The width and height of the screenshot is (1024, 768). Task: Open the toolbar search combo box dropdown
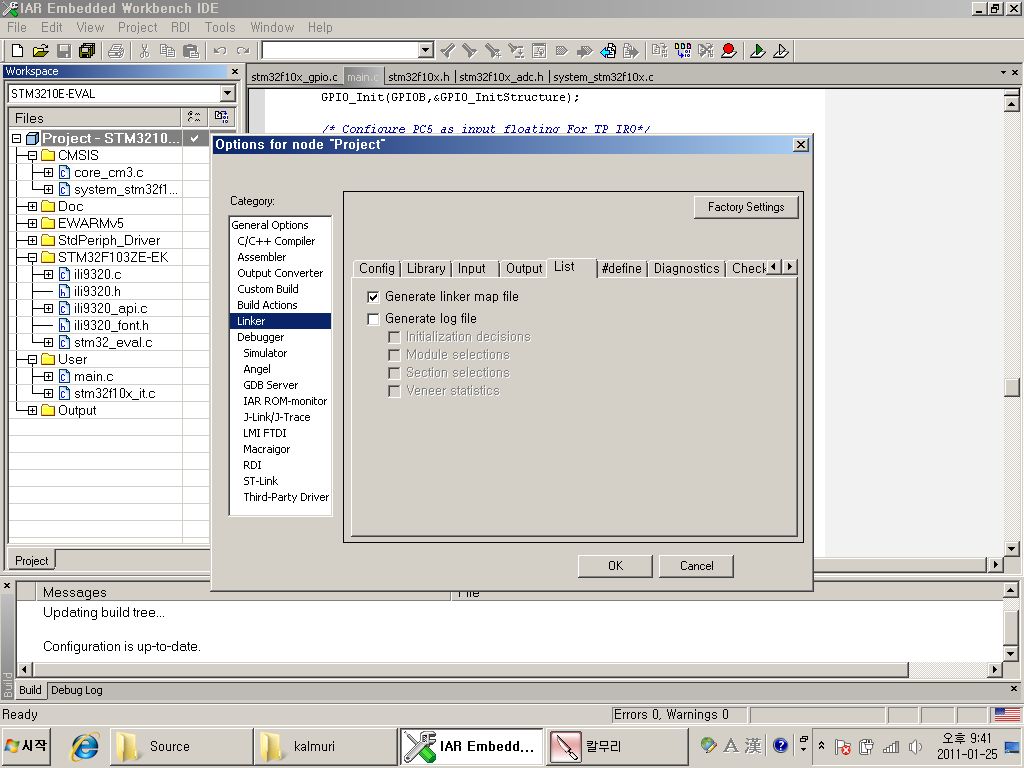click(425, 50)
